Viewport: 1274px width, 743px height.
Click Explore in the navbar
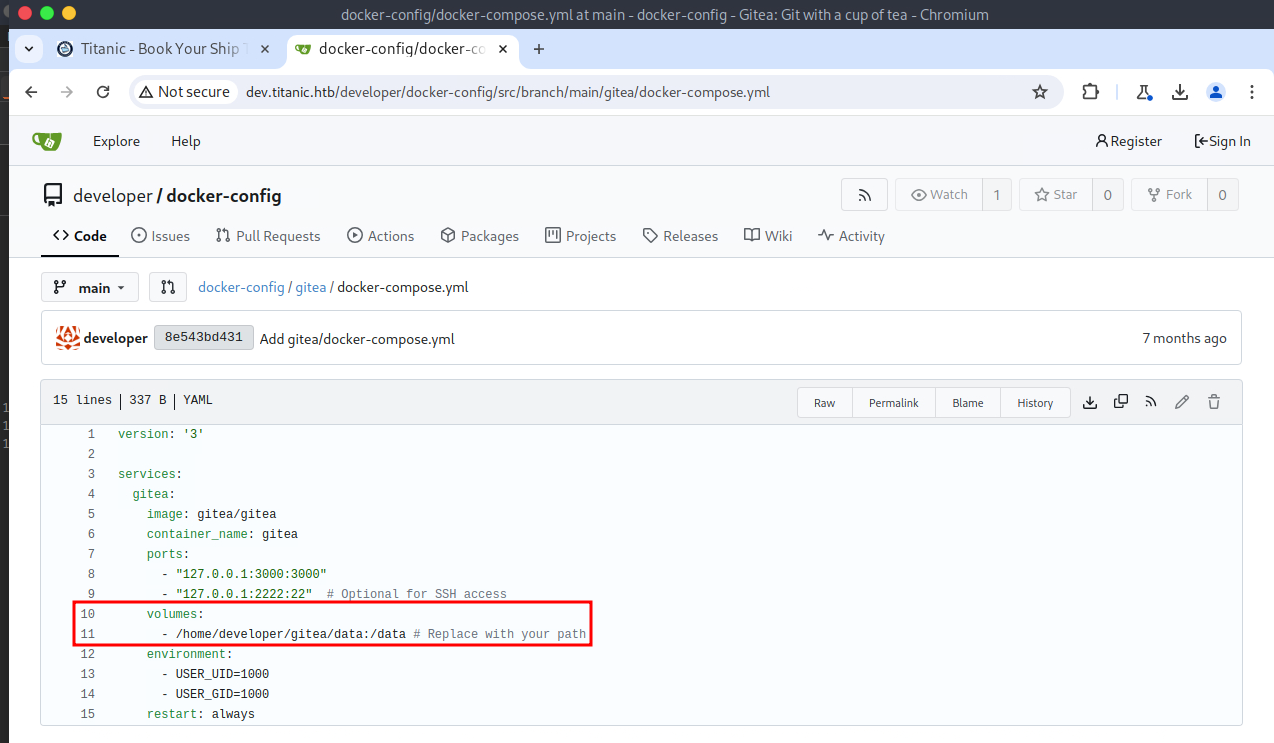[x=116, y=141]
